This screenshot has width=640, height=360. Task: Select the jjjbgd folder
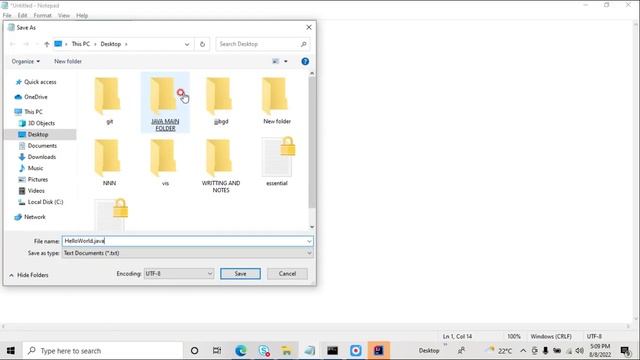point(220,101)
